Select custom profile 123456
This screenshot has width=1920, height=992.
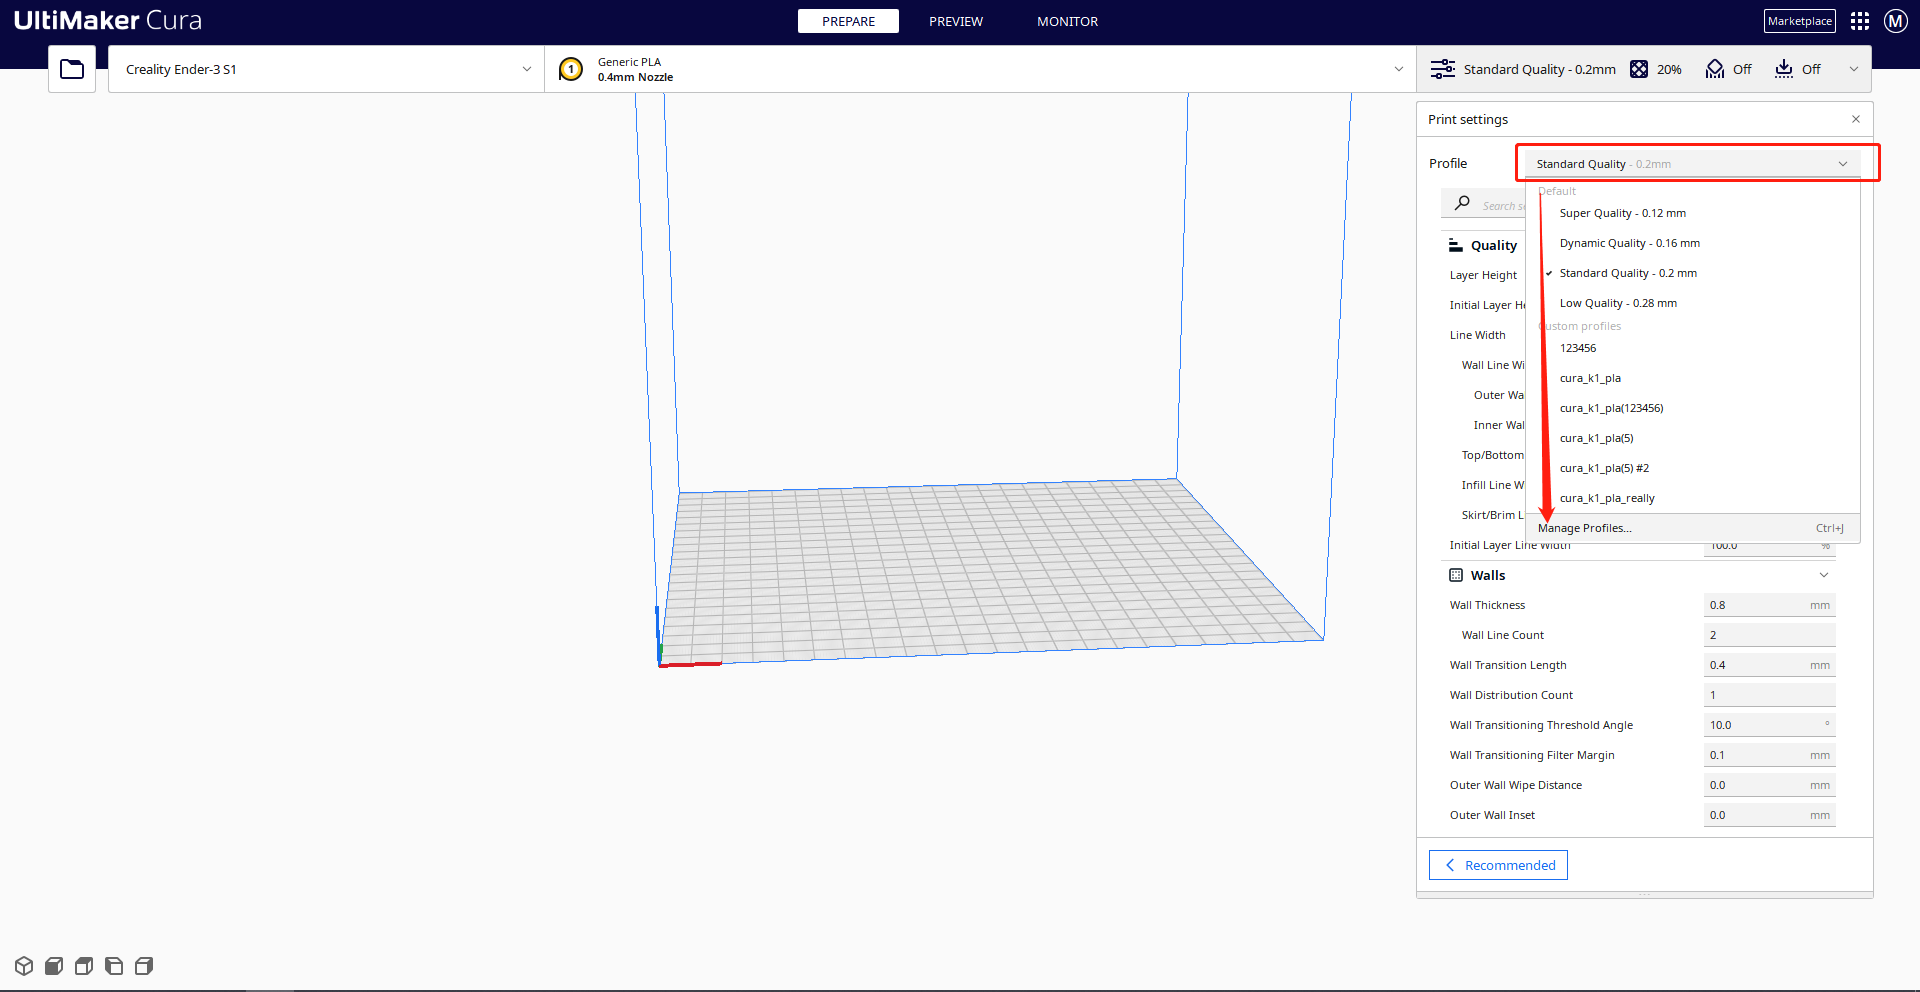pyautogui.click(x=1693, y=348)
